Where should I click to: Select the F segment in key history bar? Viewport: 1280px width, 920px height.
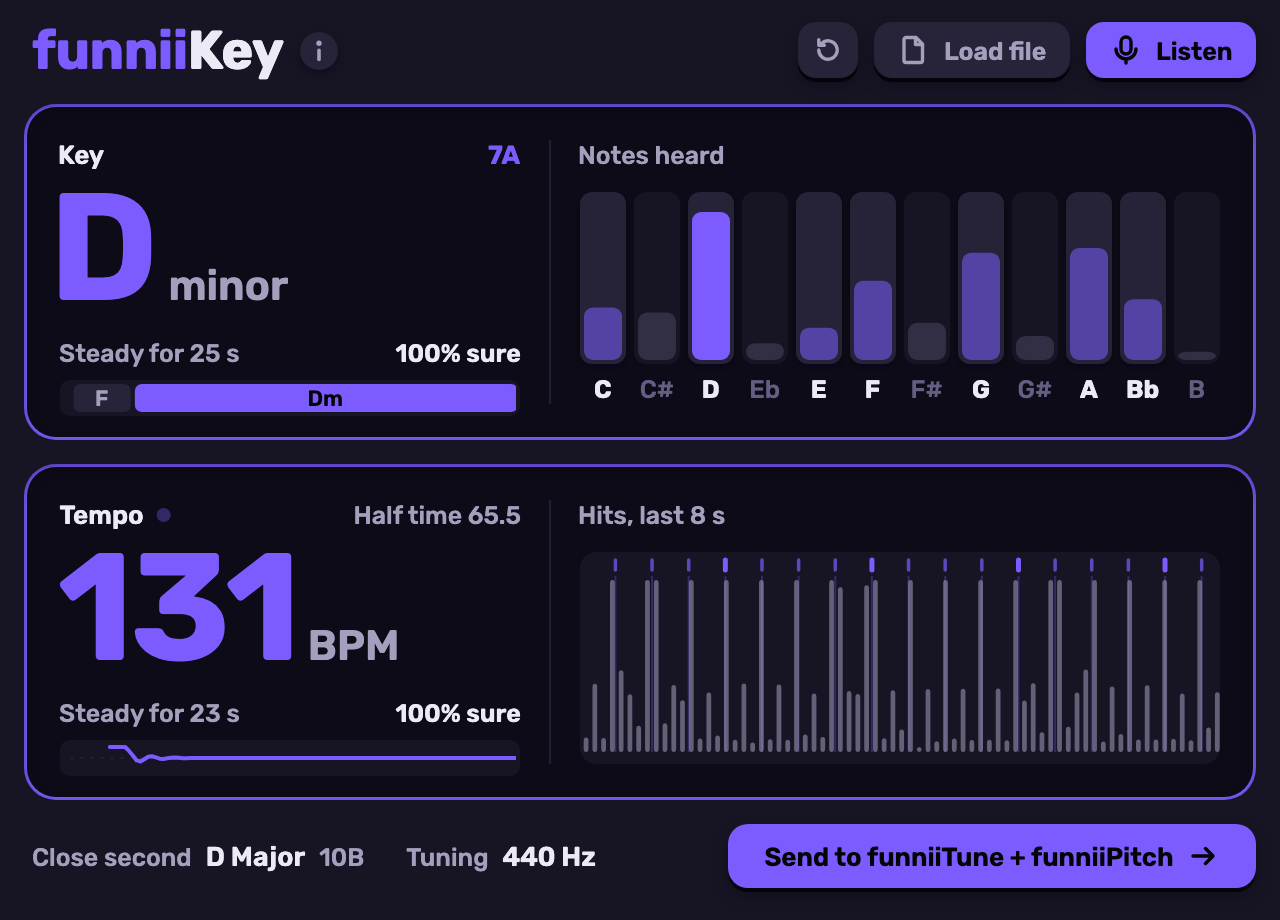[101, 398]
